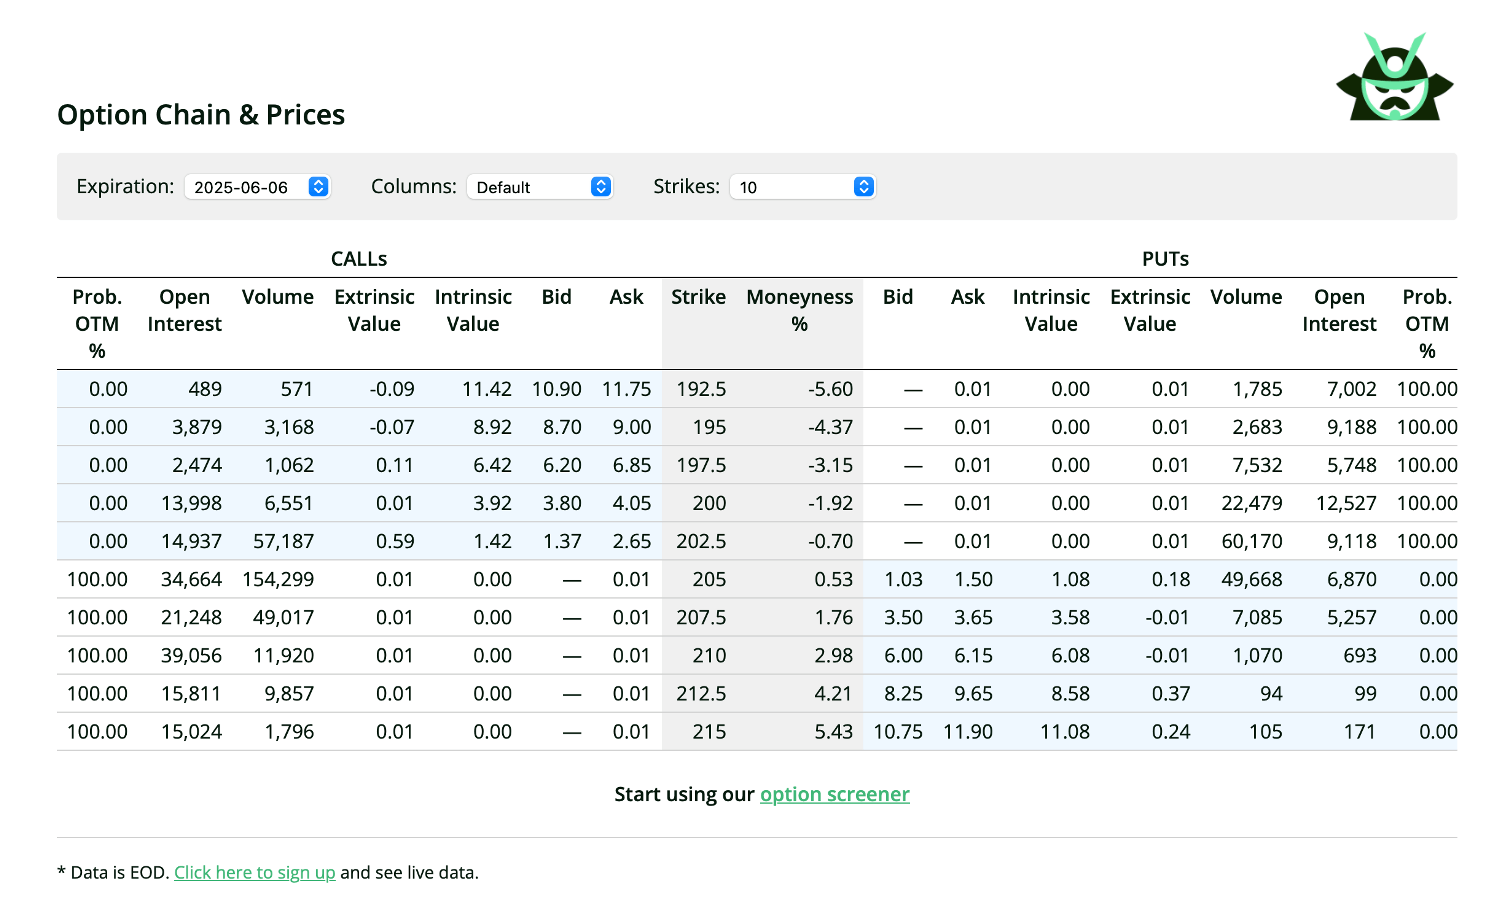Click the calls Bid column header

556,297
